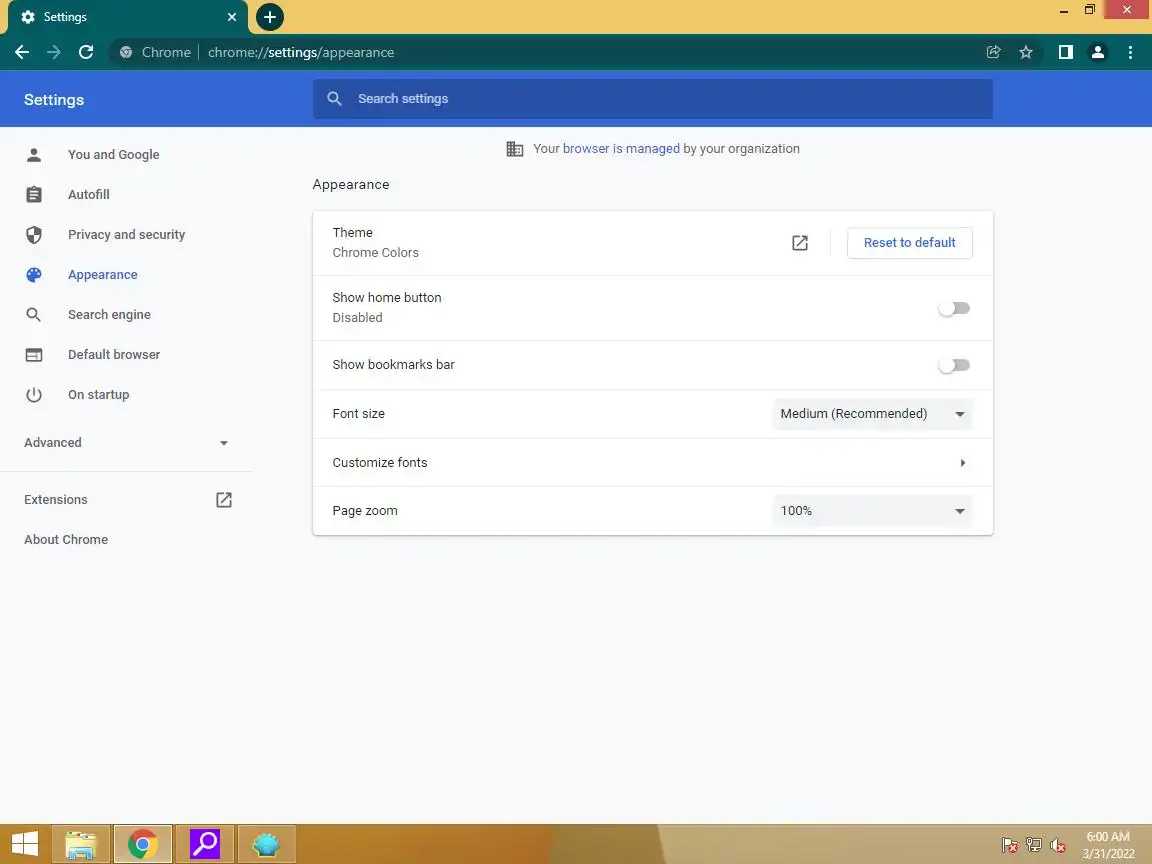Open the Chrome three-dot menu
This screenshot has height=864, width=1152.
(1130, 52)
